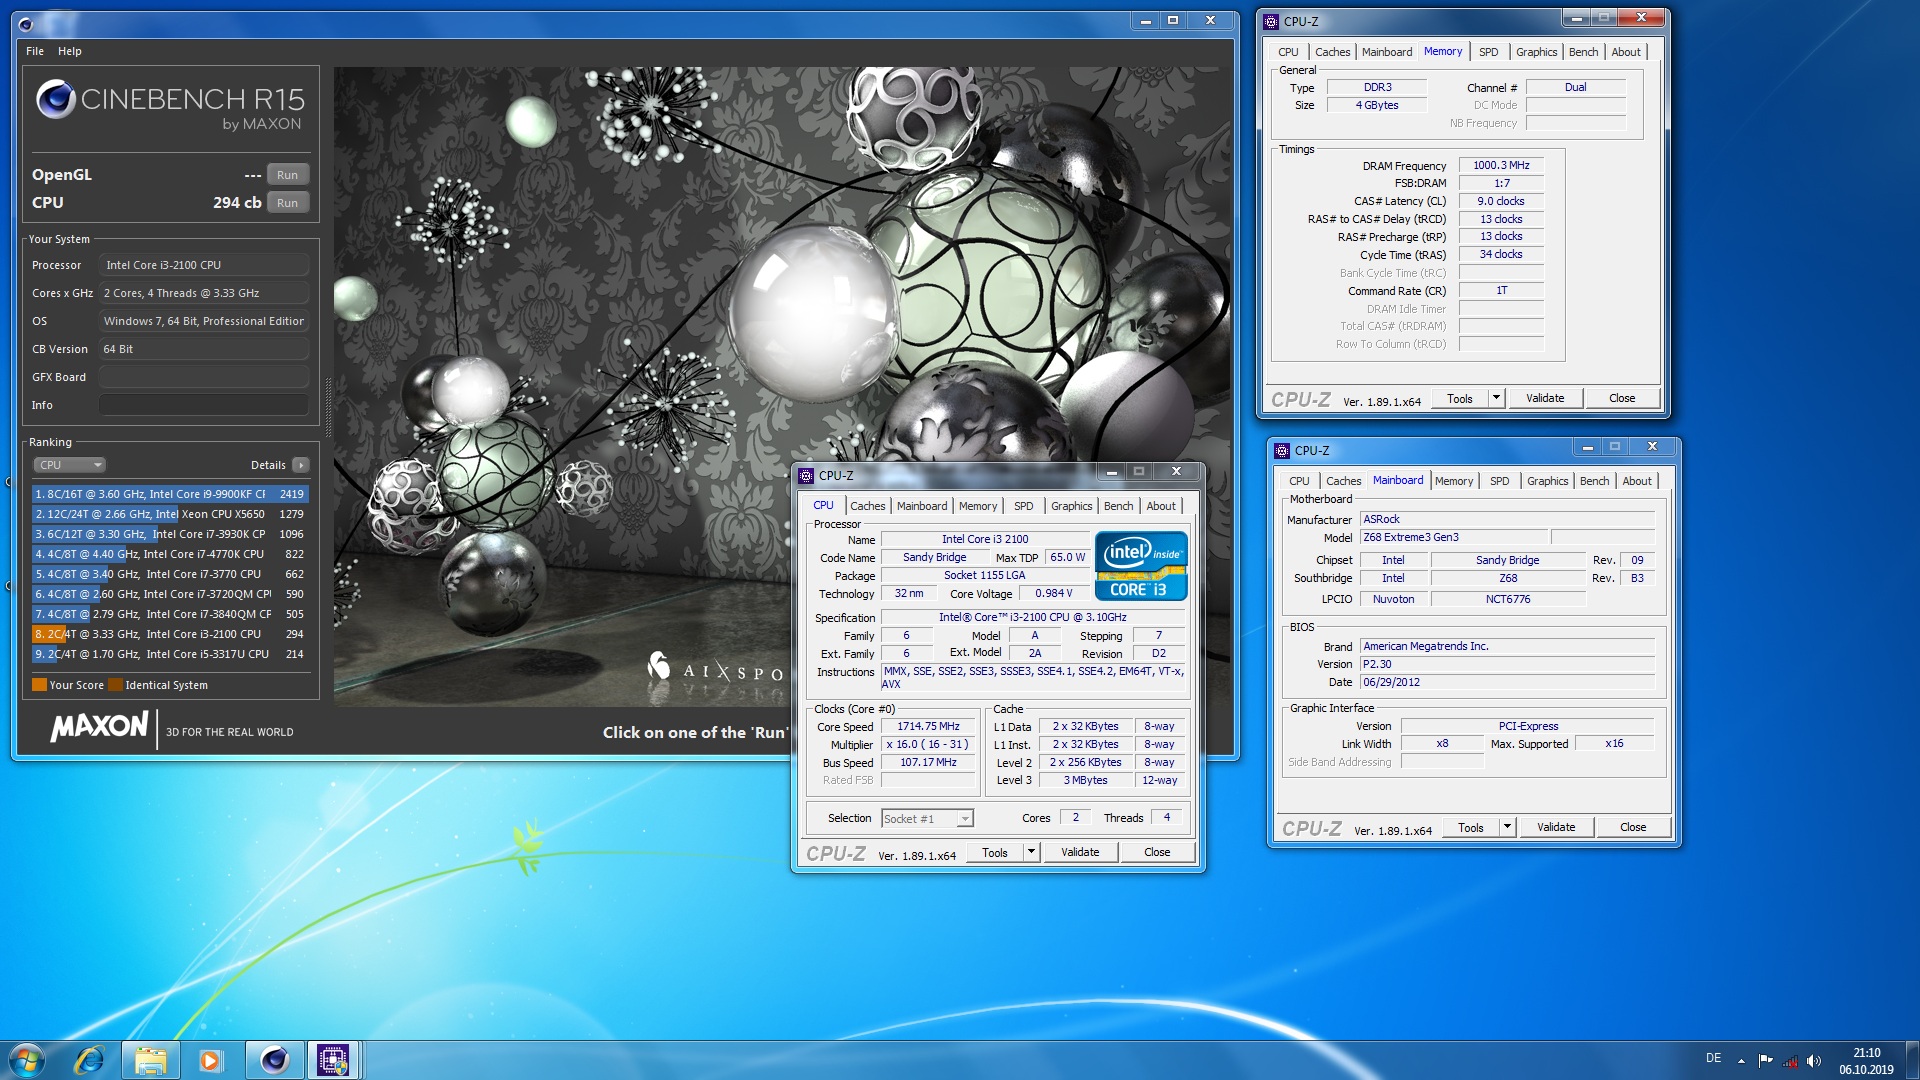
Task: Click the DE language indicator
Action: (x=1713, y=1058)
